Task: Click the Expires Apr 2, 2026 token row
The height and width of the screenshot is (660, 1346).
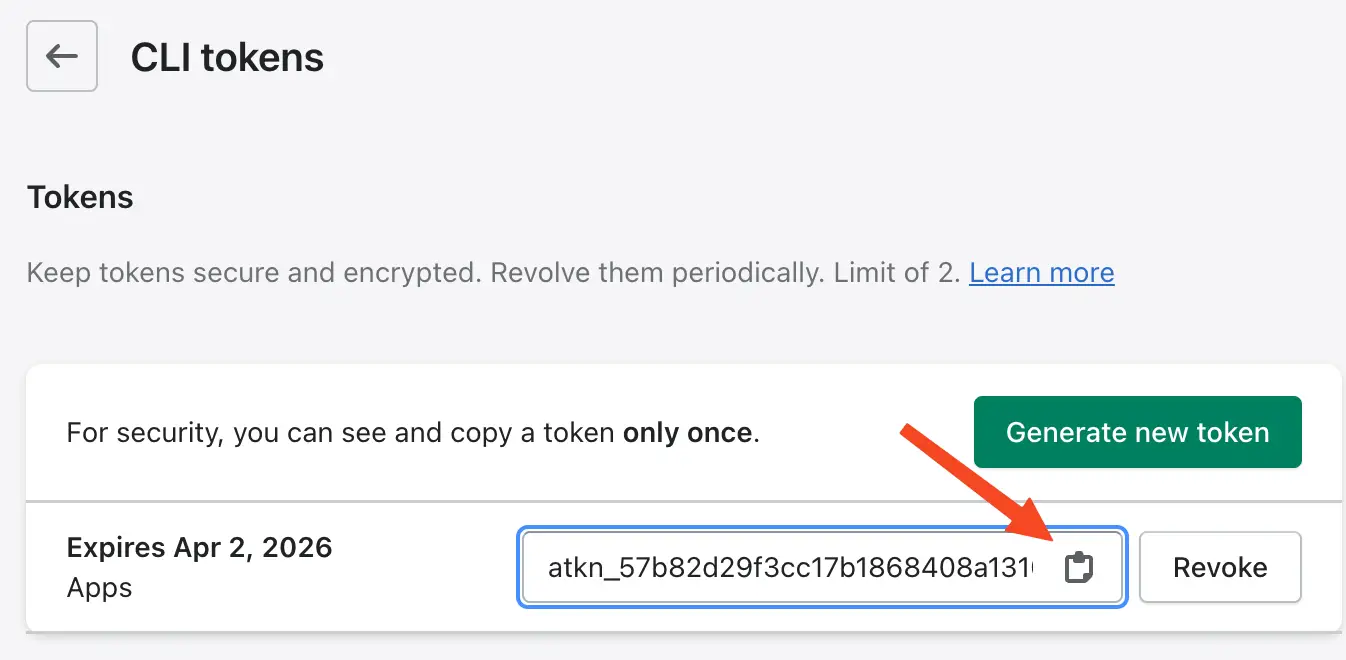Action: (x=199, y=547)
